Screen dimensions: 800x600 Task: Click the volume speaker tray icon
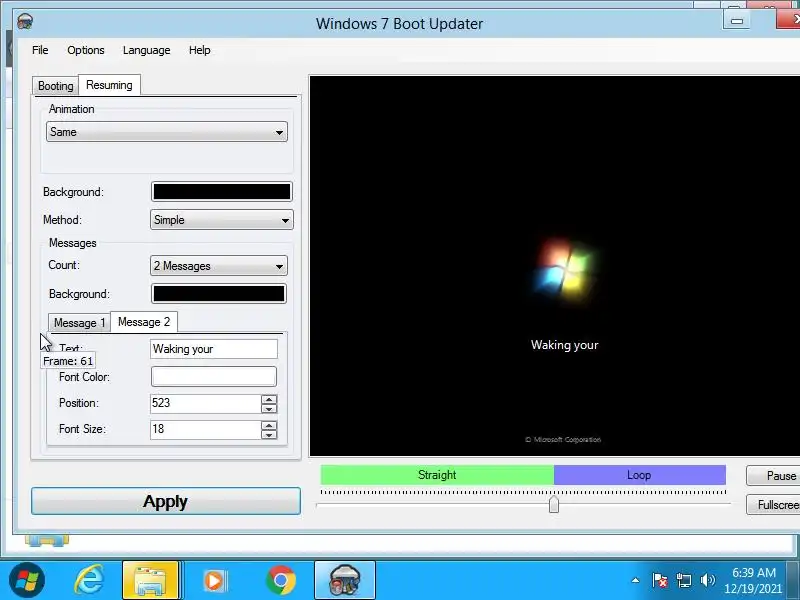click(708, 580)
